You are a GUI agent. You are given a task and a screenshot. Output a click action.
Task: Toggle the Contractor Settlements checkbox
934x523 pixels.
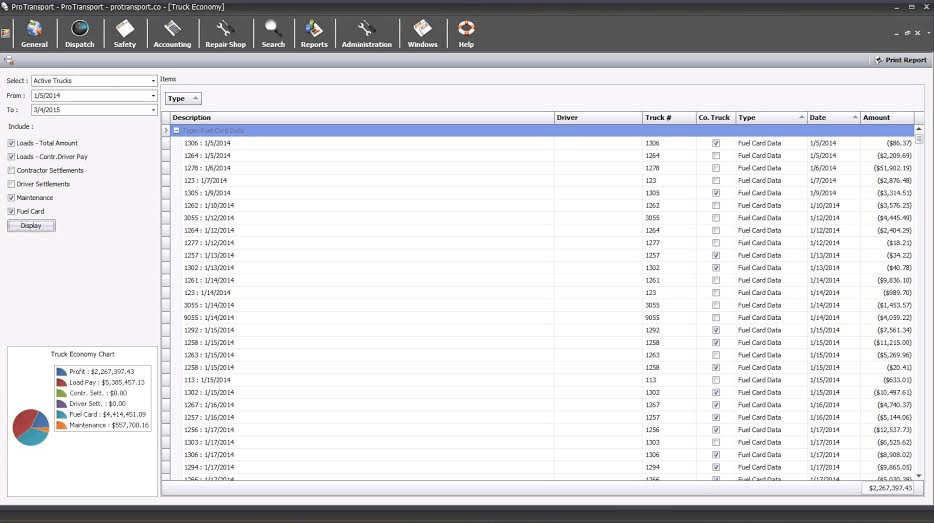pos(11,171)
